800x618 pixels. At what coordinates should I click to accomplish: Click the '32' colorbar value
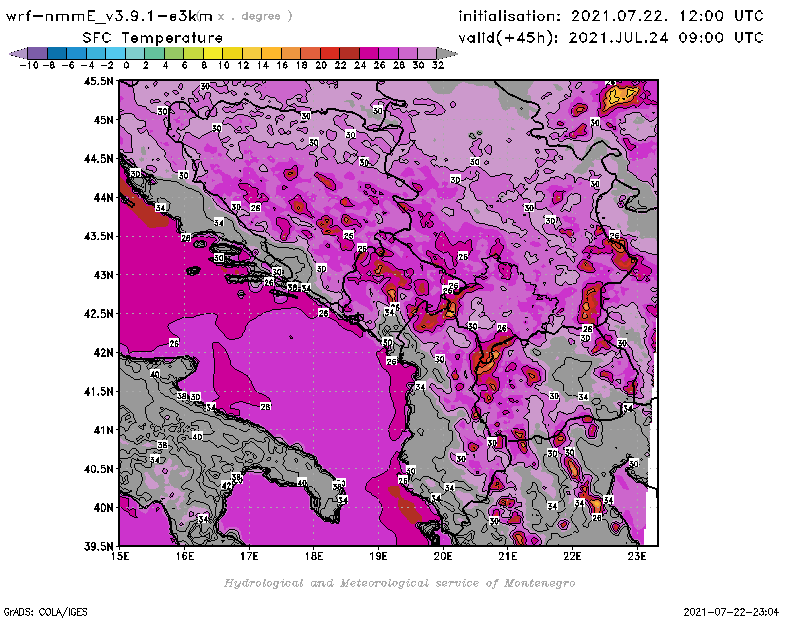click(438, 65)
